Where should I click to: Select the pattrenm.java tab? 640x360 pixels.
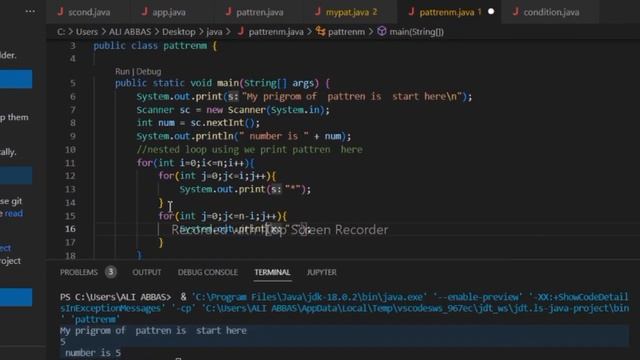point(446,12)
